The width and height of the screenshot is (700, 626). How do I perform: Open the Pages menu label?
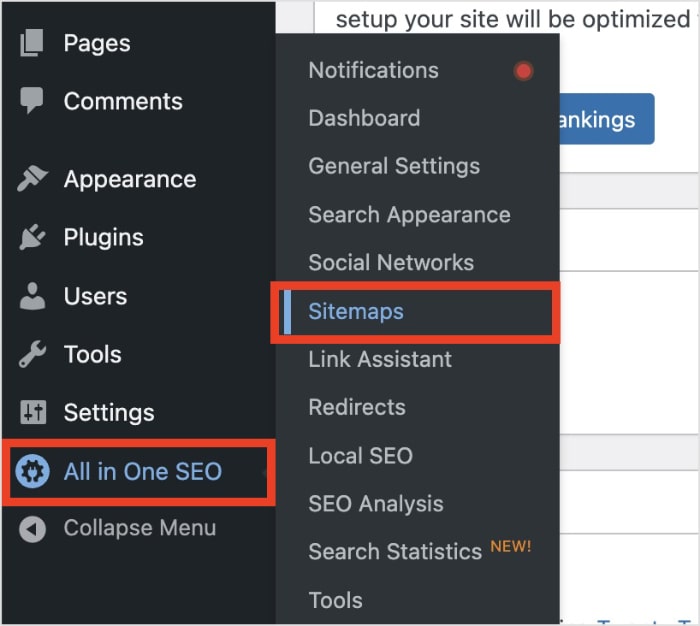[97, 43]
